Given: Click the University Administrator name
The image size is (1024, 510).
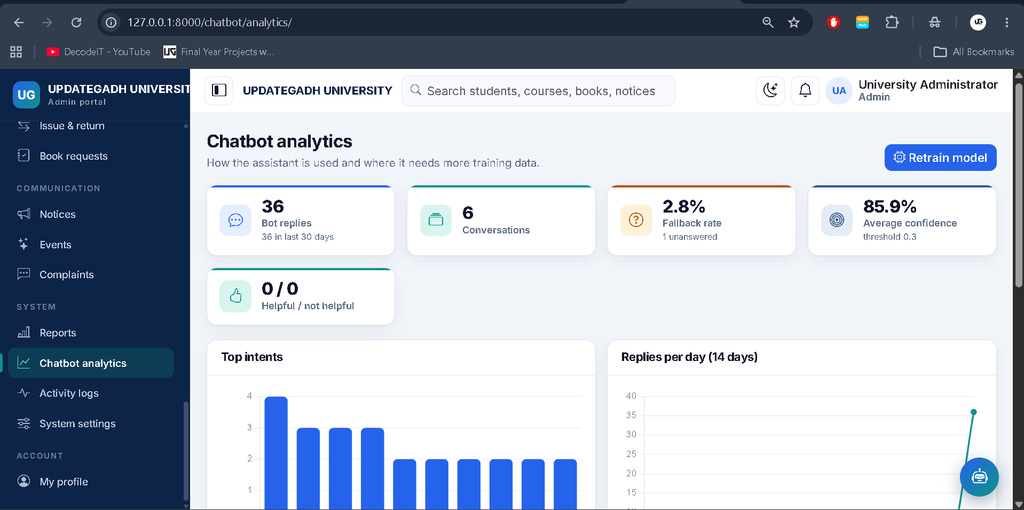Looking at the screenshot, I should (x=928, y=85).
